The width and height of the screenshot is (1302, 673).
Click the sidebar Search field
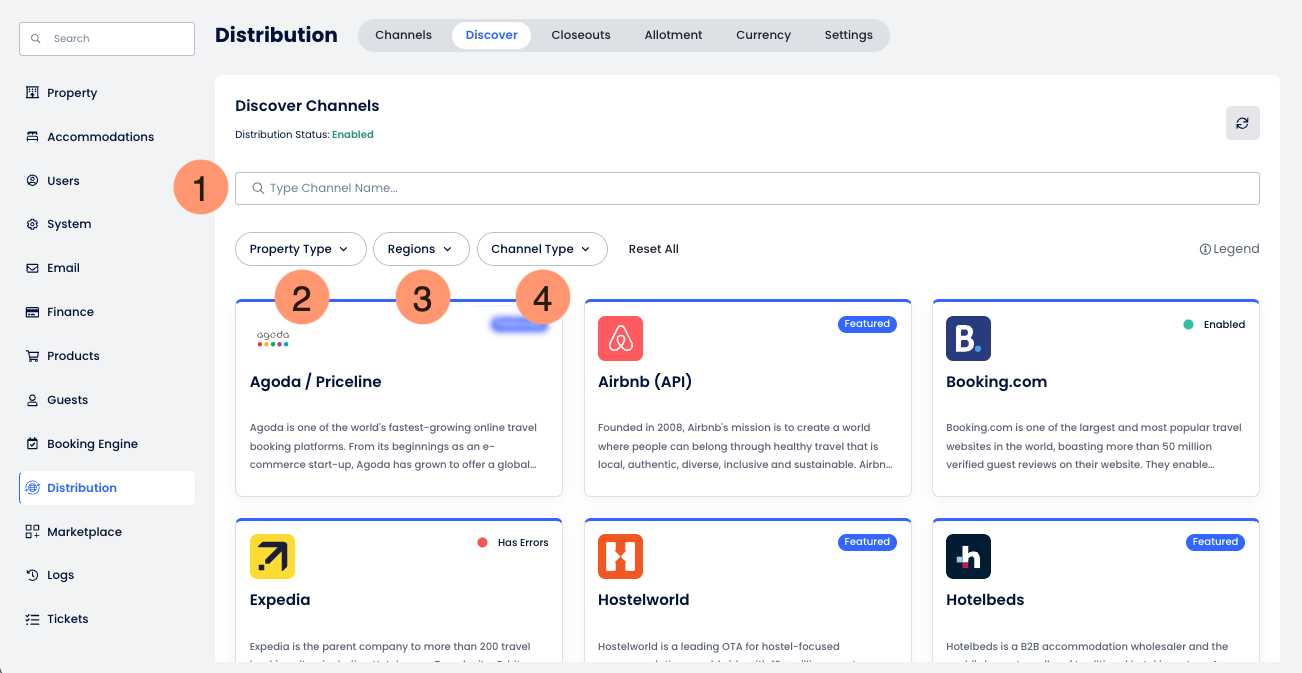click(x=107, y=39)
